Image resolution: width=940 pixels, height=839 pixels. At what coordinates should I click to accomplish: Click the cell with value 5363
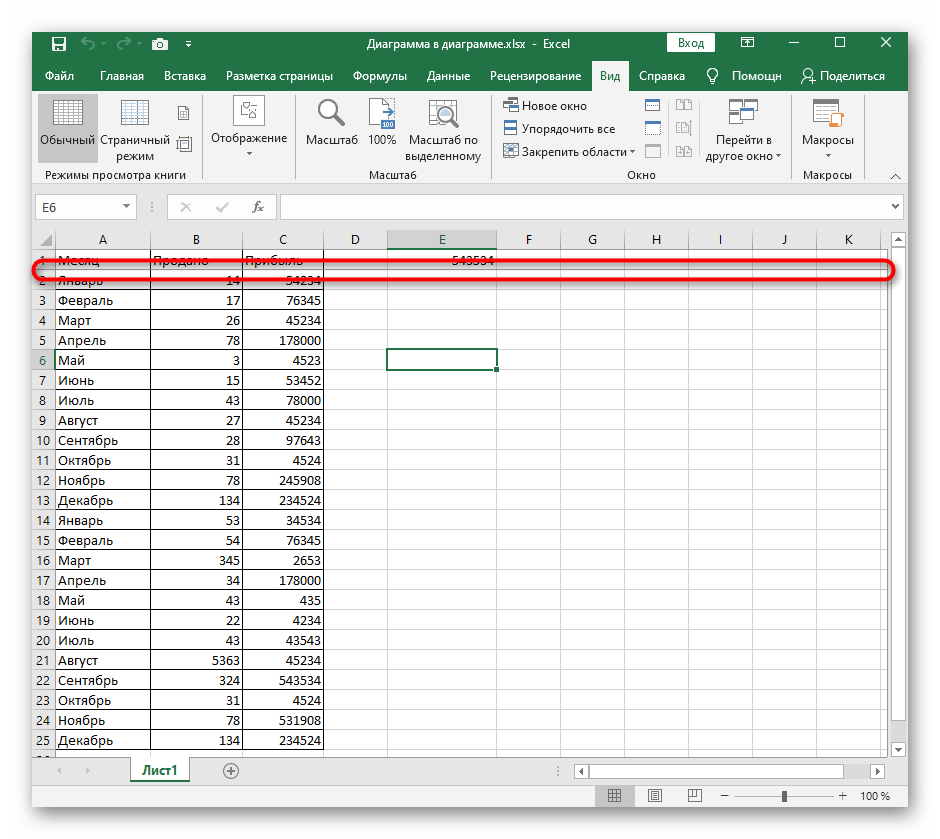coord(197,660)
